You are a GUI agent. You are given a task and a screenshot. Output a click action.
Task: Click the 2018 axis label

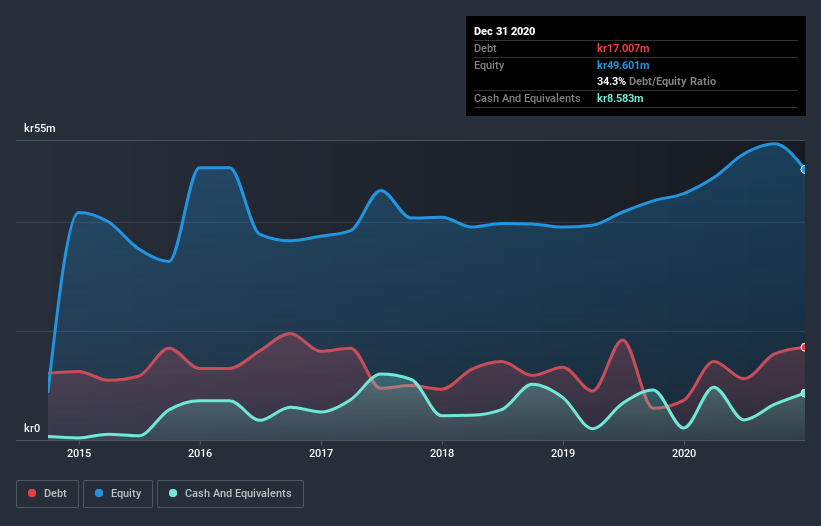coord(442,453)
